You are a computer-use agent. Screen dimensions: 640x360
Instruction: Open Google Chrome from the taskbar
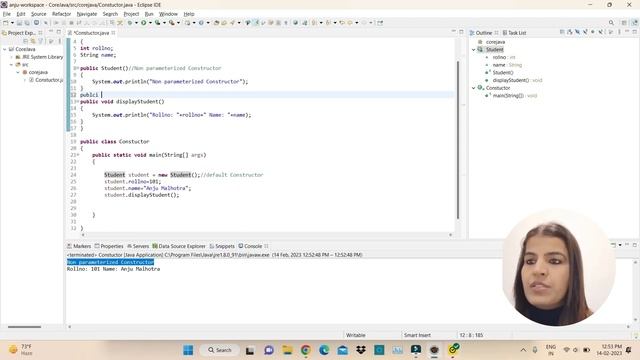[306, 350]
